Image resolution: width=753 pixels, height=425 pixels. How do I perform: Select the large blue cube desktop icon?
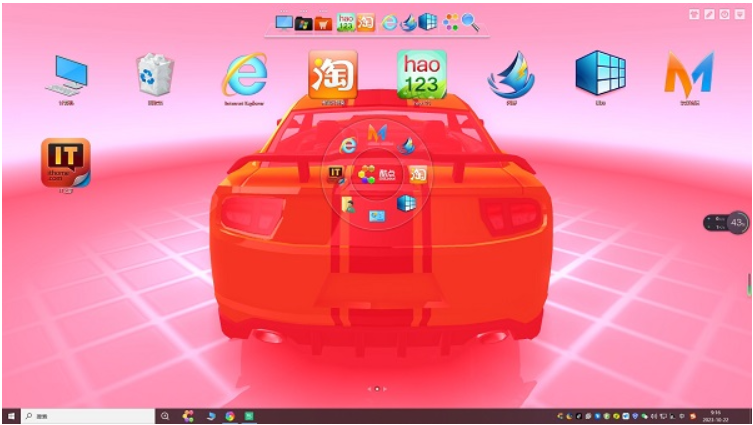point(600,73)
